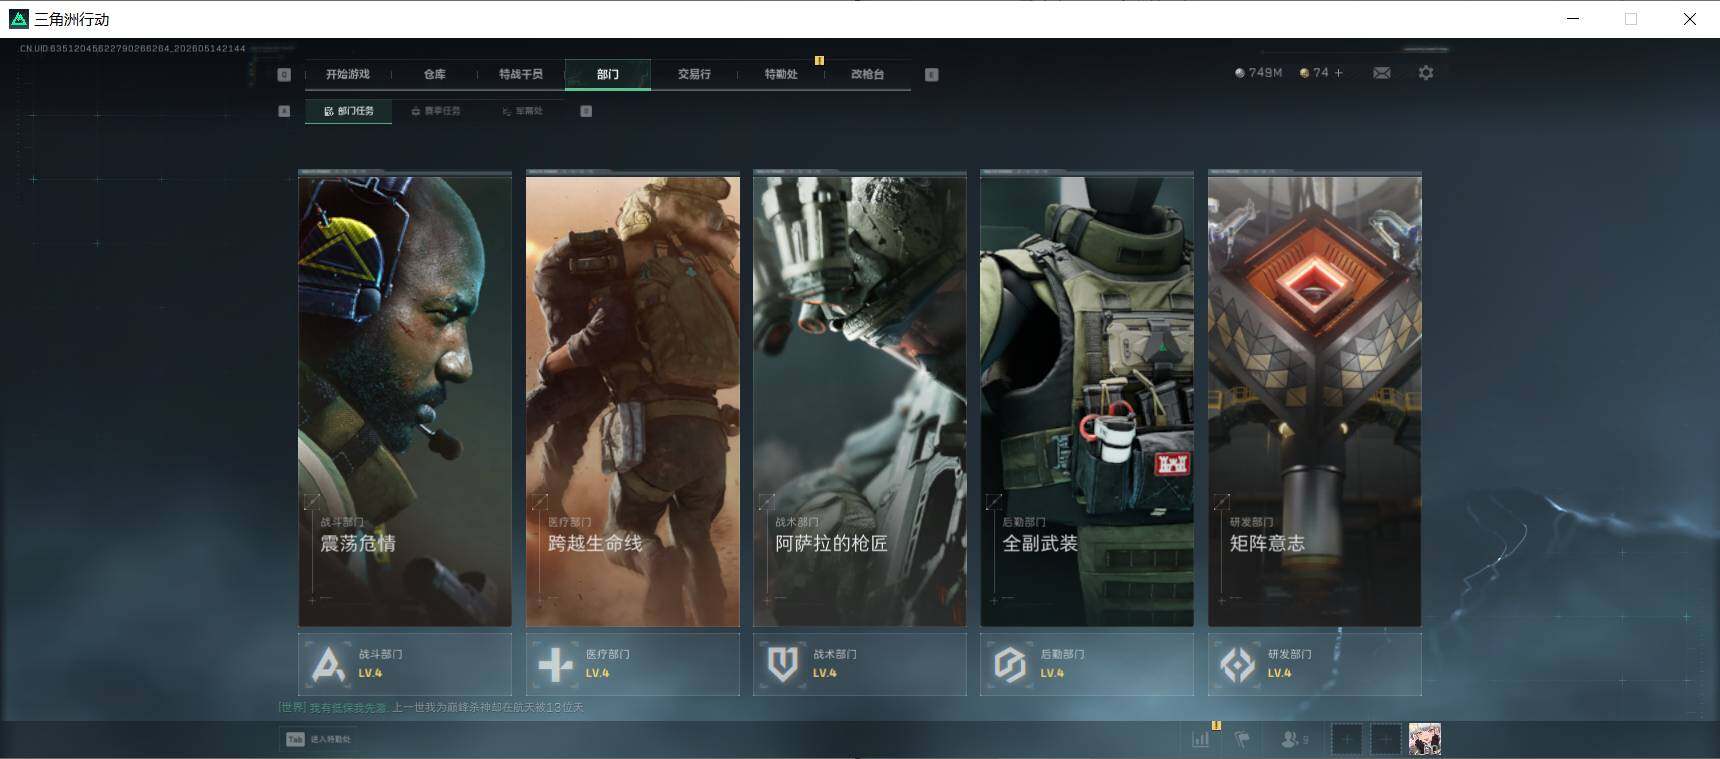Click the world chat message line
The width and height of the screenshot is (1720, 759).
[431, 707]
